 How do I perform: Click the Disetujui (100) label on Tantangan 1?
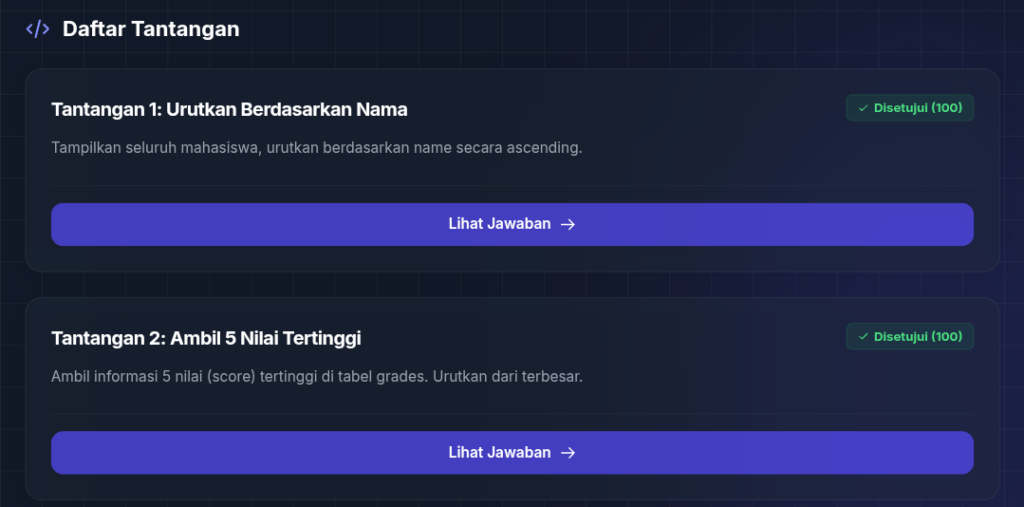pyautogui.click(x=918, y=108)
